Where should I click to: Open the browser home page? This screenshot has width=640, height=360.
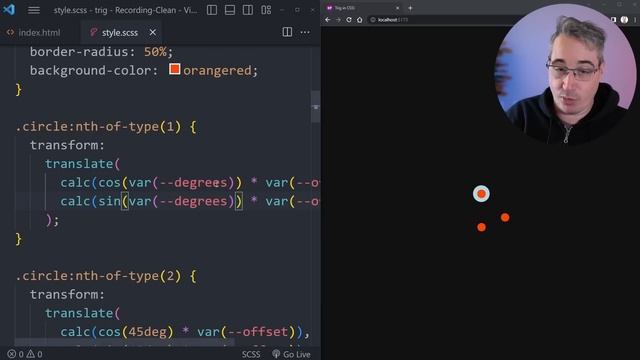tap(360, 20)
